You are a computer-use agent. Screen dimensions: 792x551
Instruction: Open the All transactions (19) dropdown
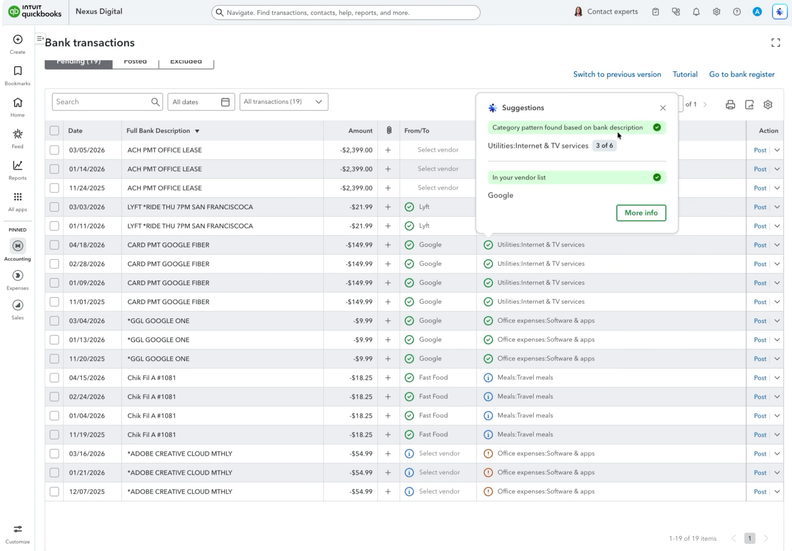[x=284, y=102]
